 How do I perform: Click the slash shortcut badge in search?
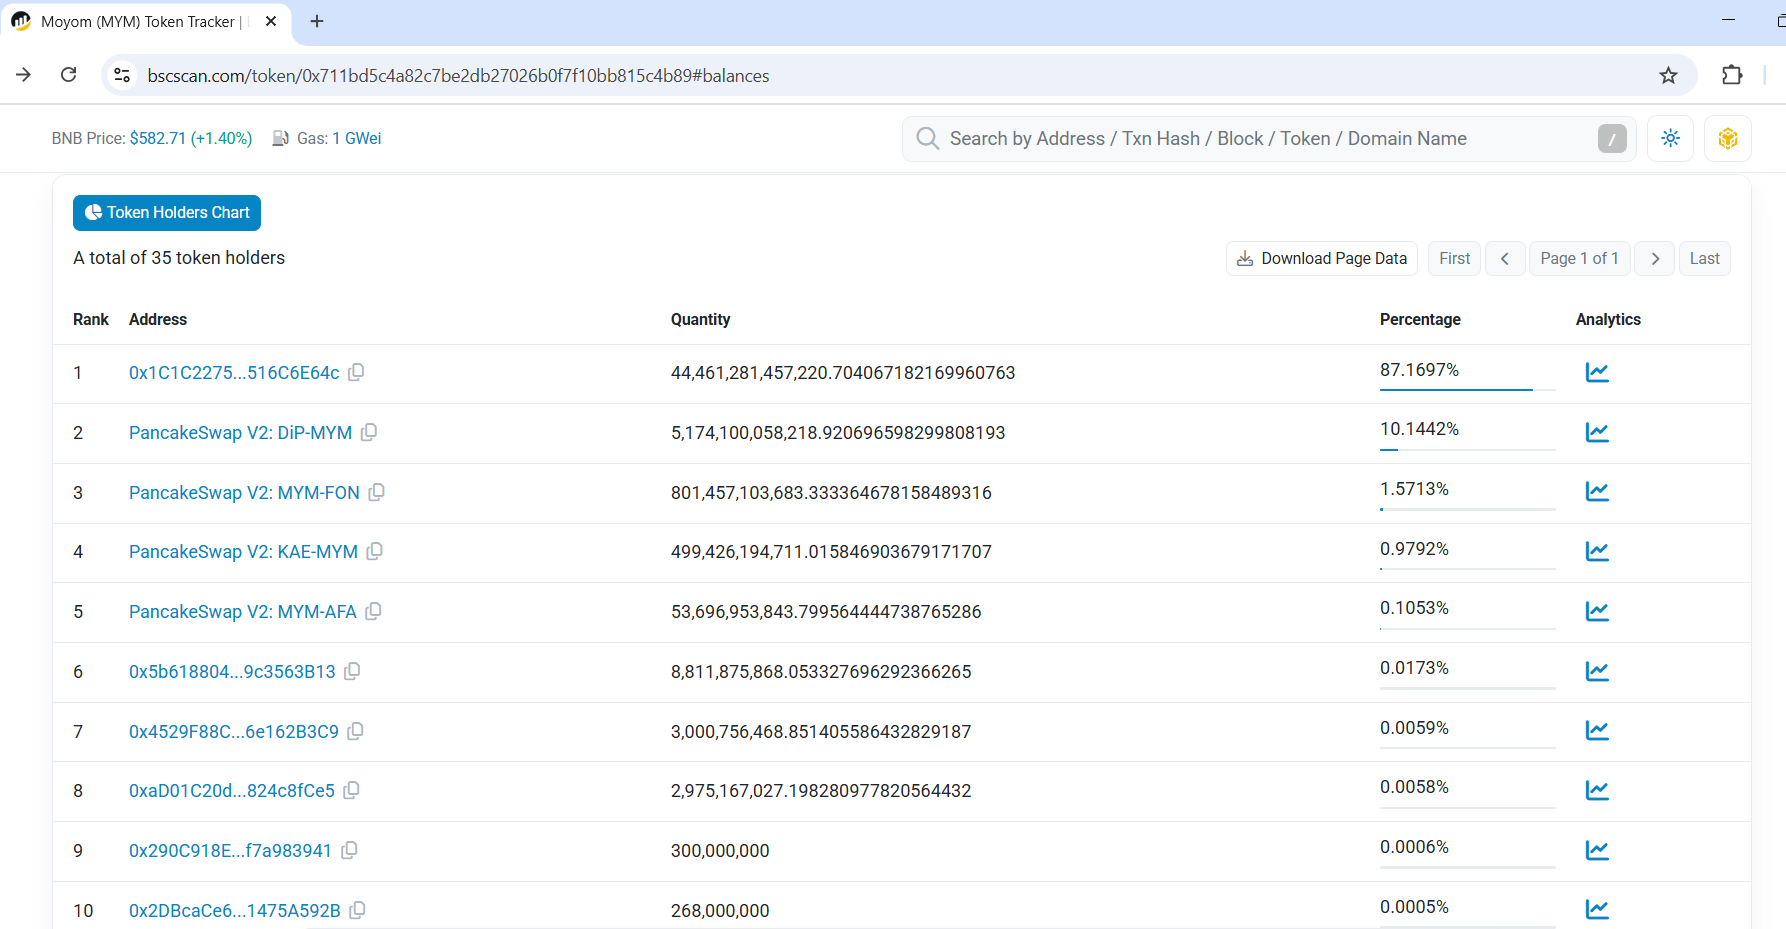(1612, 139)
